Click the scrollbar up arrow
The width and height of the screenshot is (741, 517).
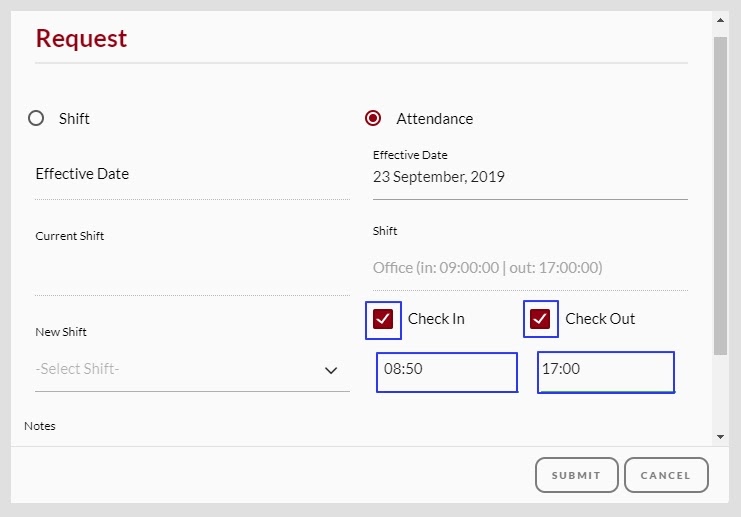720,18
